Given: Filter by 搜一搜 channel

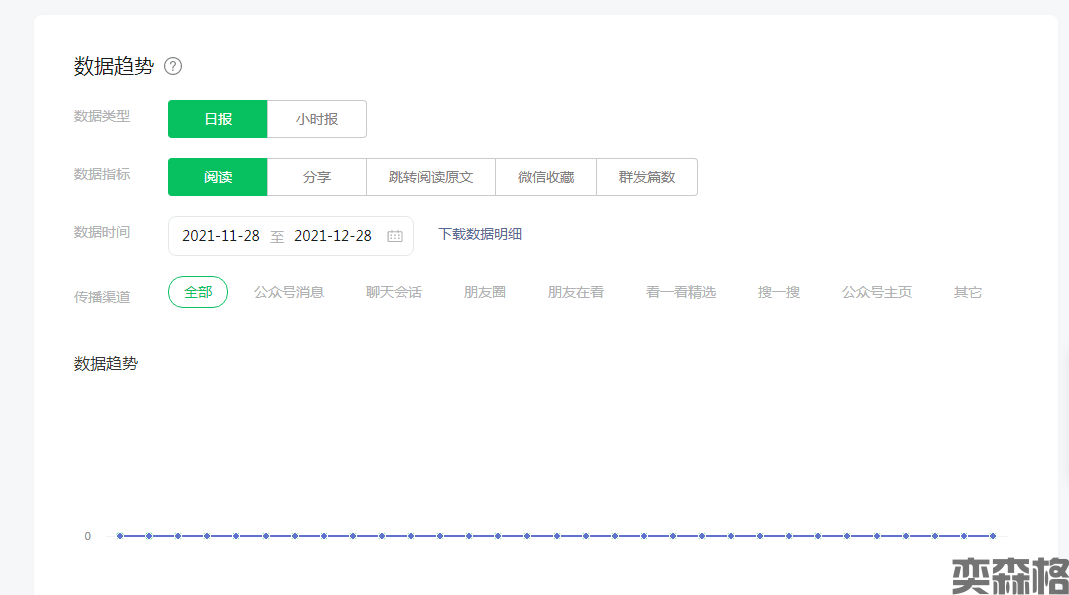Looking at the screenshot, I should click(779, 292).
